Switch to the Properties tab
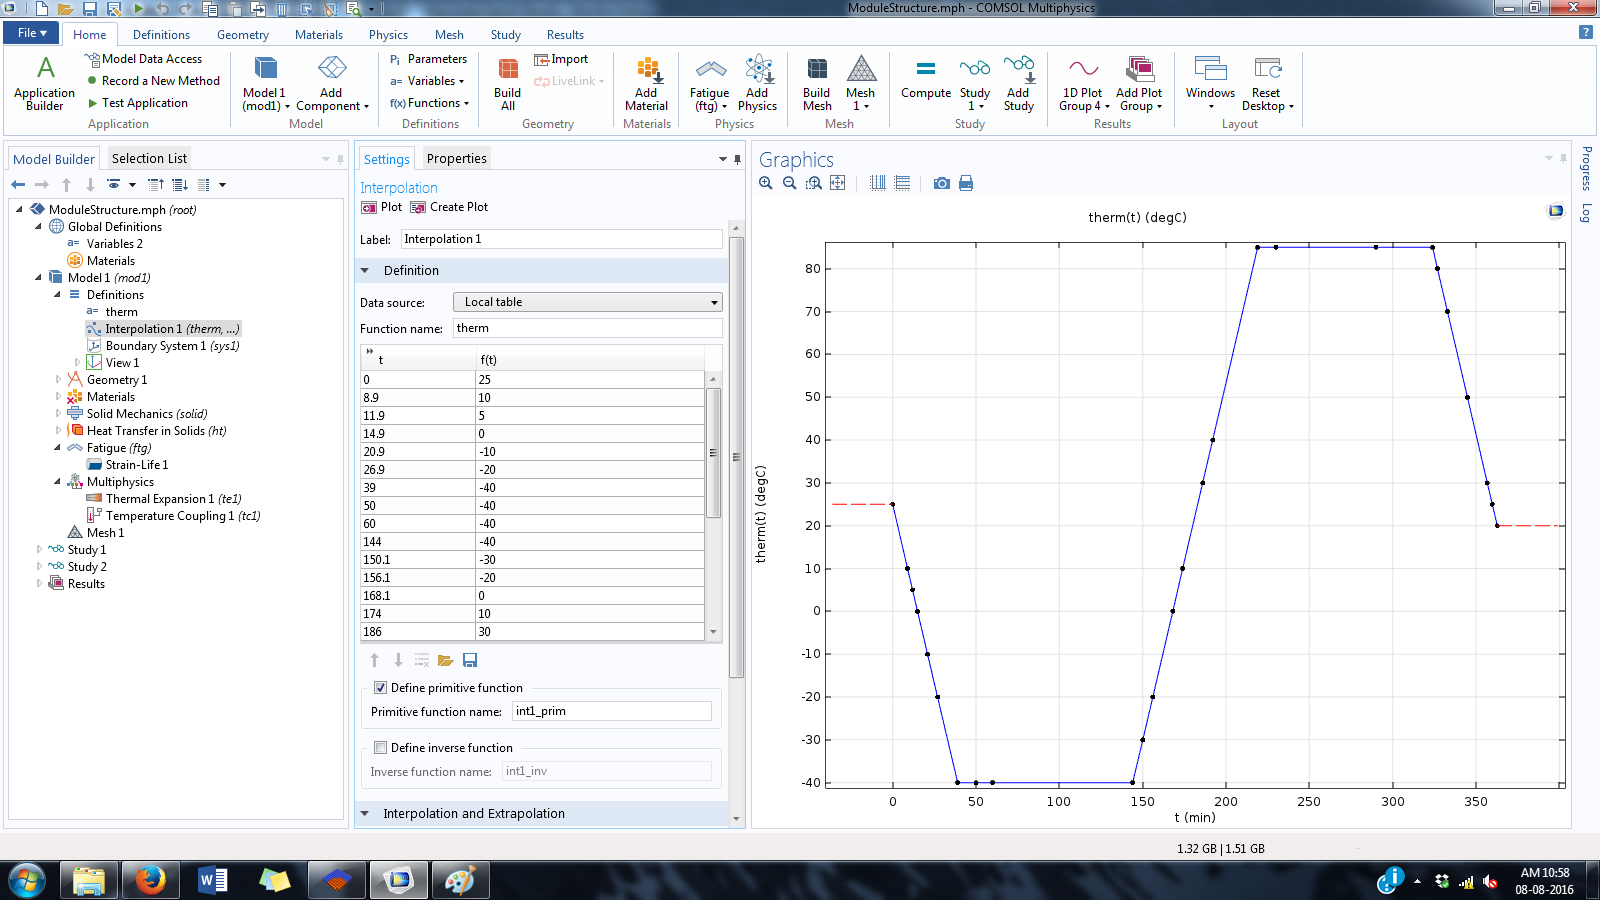 [456, 159]
